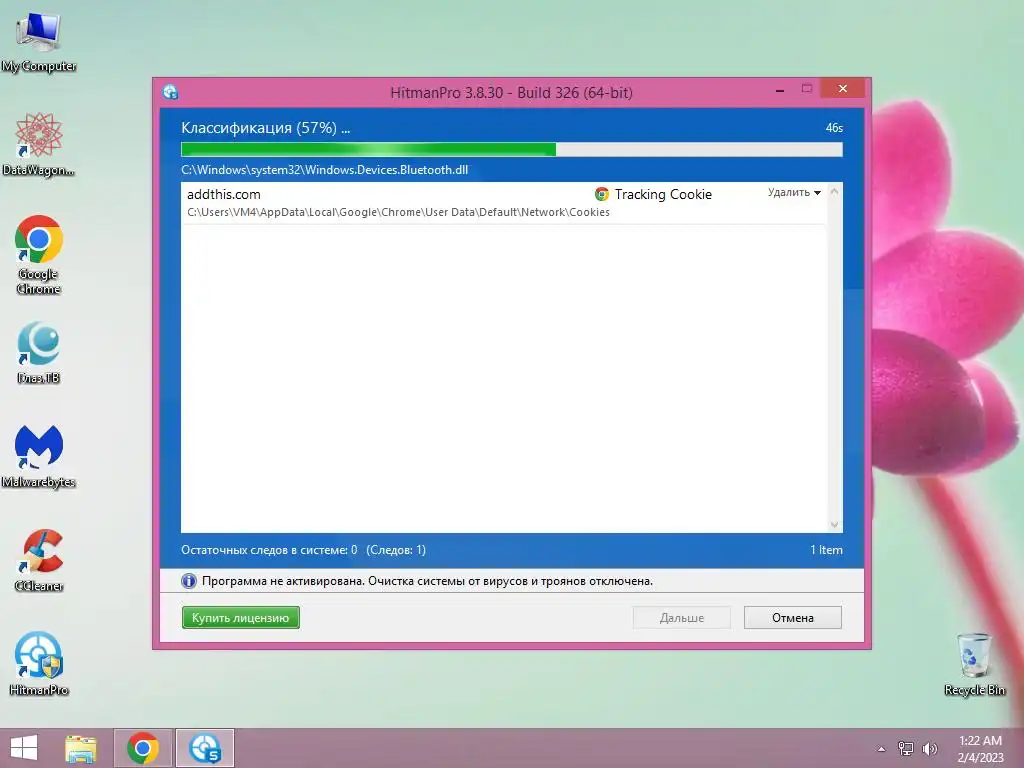Open the Удалить action dropdown
The image size is (1024, 768).
click(x=794, y=193)
